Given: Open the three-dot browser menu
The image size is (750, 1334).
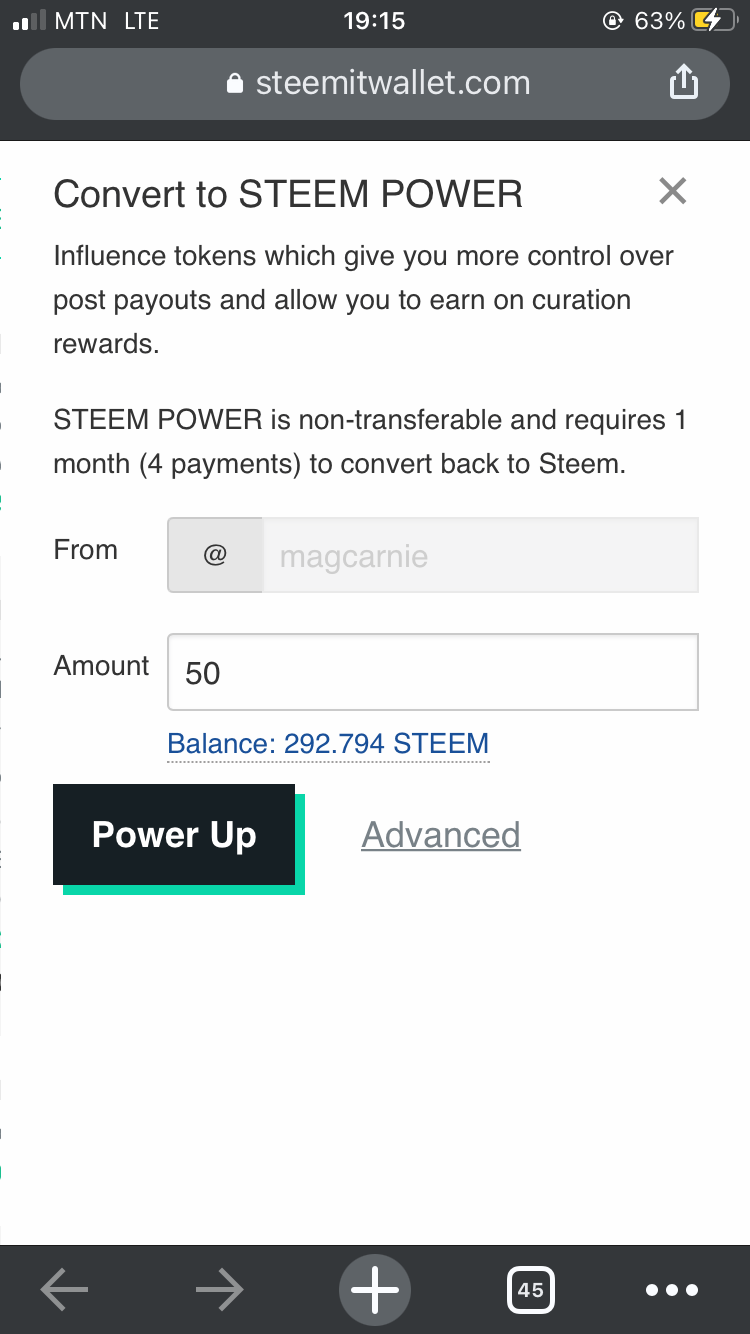Looking at the screenshot, I should (672, 1290).
